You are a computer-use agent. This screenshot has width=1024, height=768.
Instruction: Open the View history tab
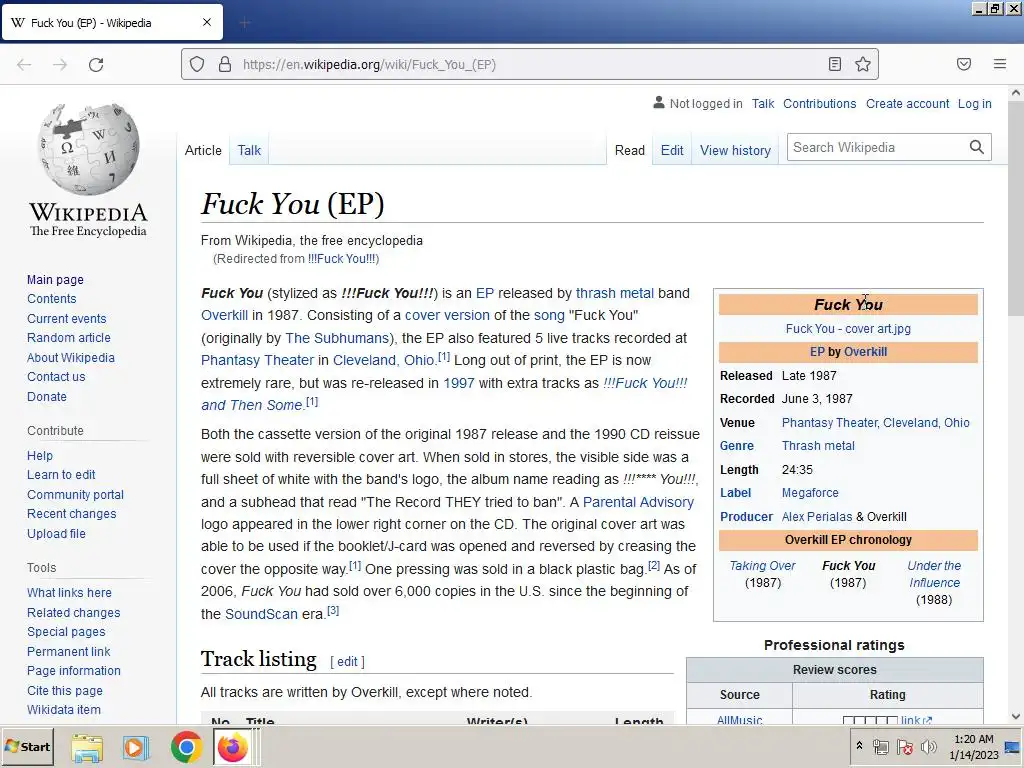735,150
